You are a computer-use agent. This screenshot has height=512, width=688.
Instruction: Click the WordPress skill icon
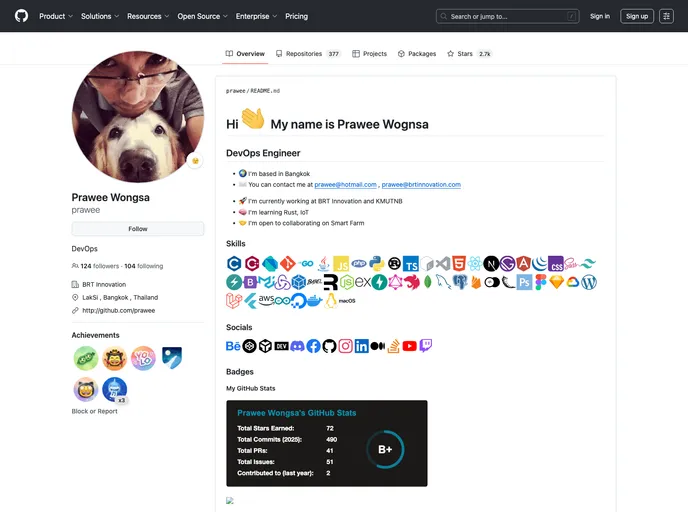tap(589, 282)
